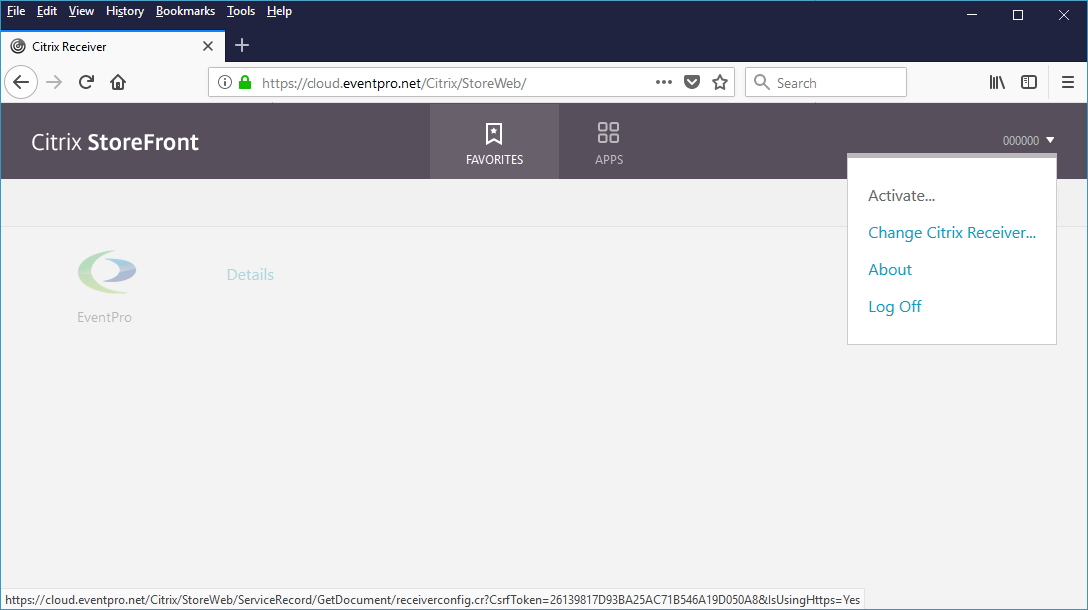Image resolution: width=1088 pixels, height=610 pixels.
Task: Close the Firefox window
Action: coord(1064,15)
